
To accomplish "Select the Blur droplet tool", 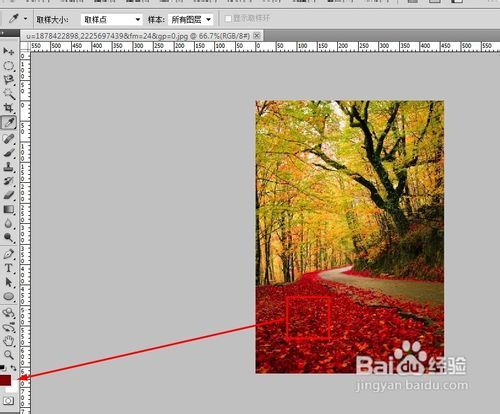I will [9, 223].
